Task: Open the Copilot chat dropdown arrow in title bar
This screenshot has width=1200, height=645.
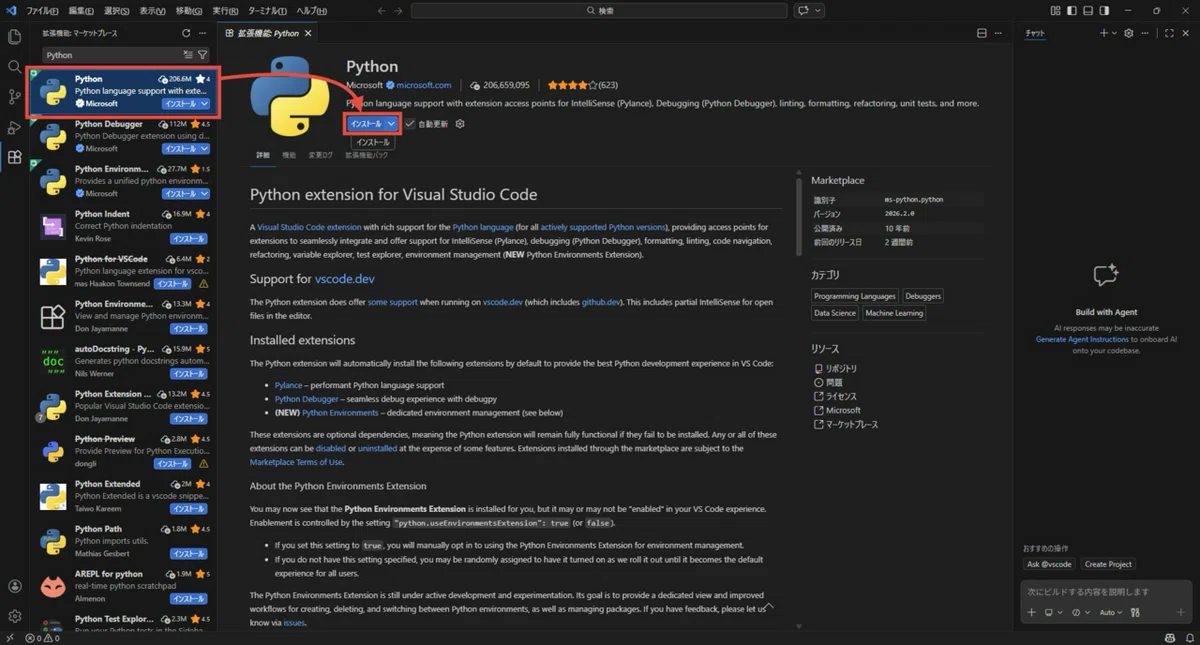Action: point(818,10)
